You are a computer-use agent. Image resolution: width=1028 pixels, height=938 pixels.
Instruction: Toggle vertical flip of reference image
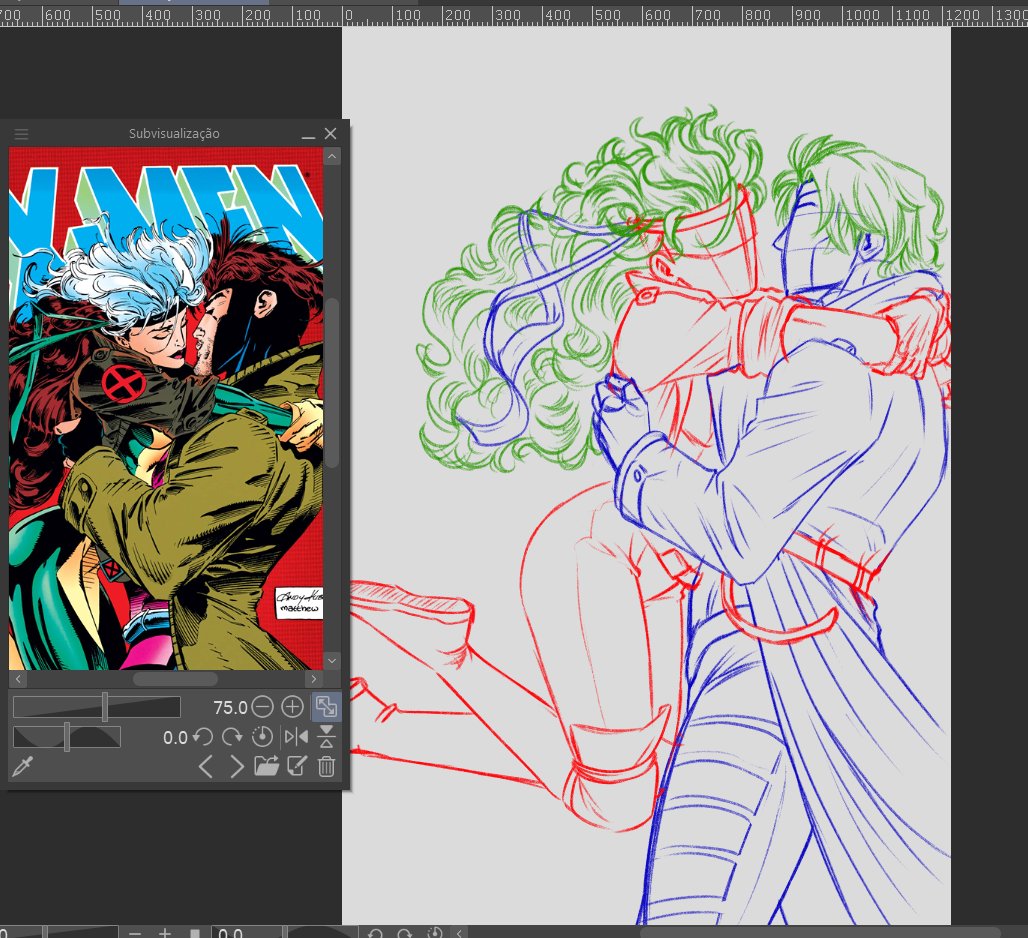(x=326, y=737)
